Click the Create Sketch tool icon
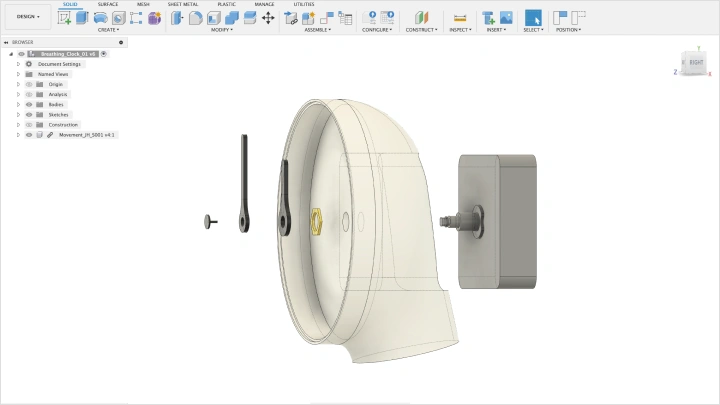The width and height of the screenshot is (720, 405). (x=65, y=18)
